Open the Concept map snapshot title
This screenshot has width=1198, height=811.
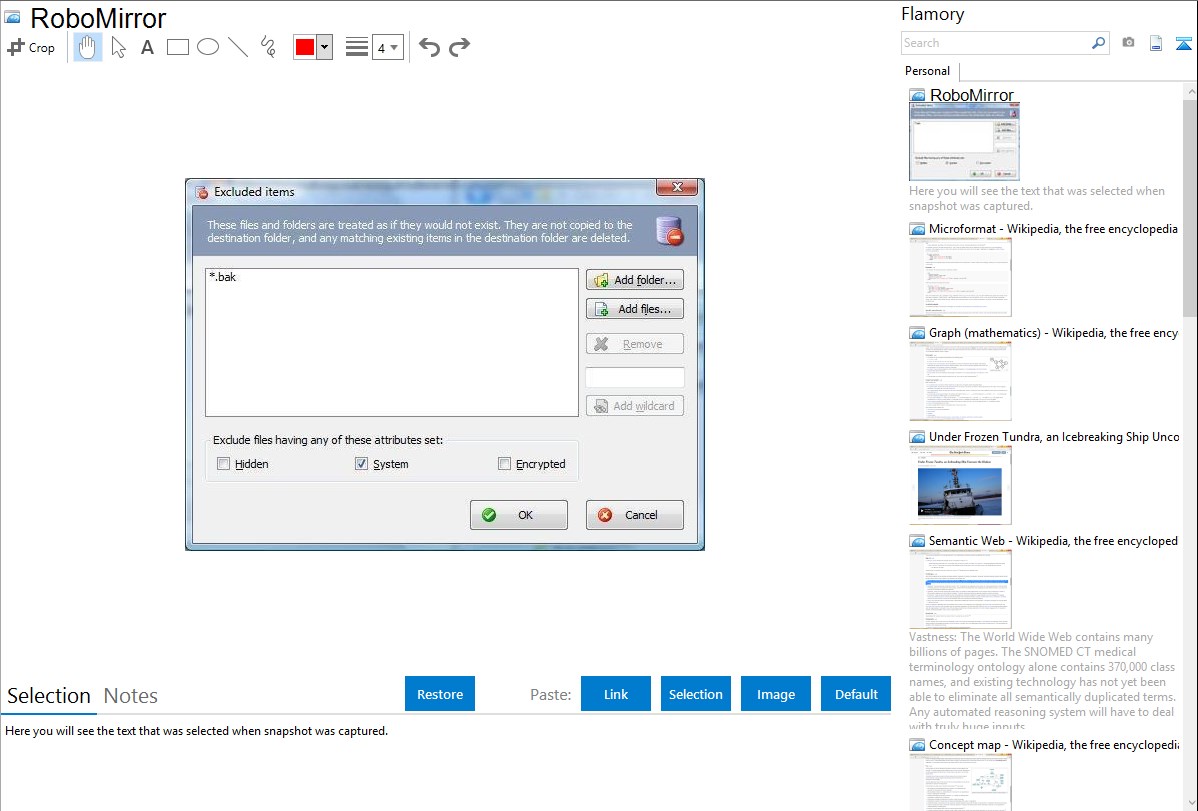coord(1053,744)
